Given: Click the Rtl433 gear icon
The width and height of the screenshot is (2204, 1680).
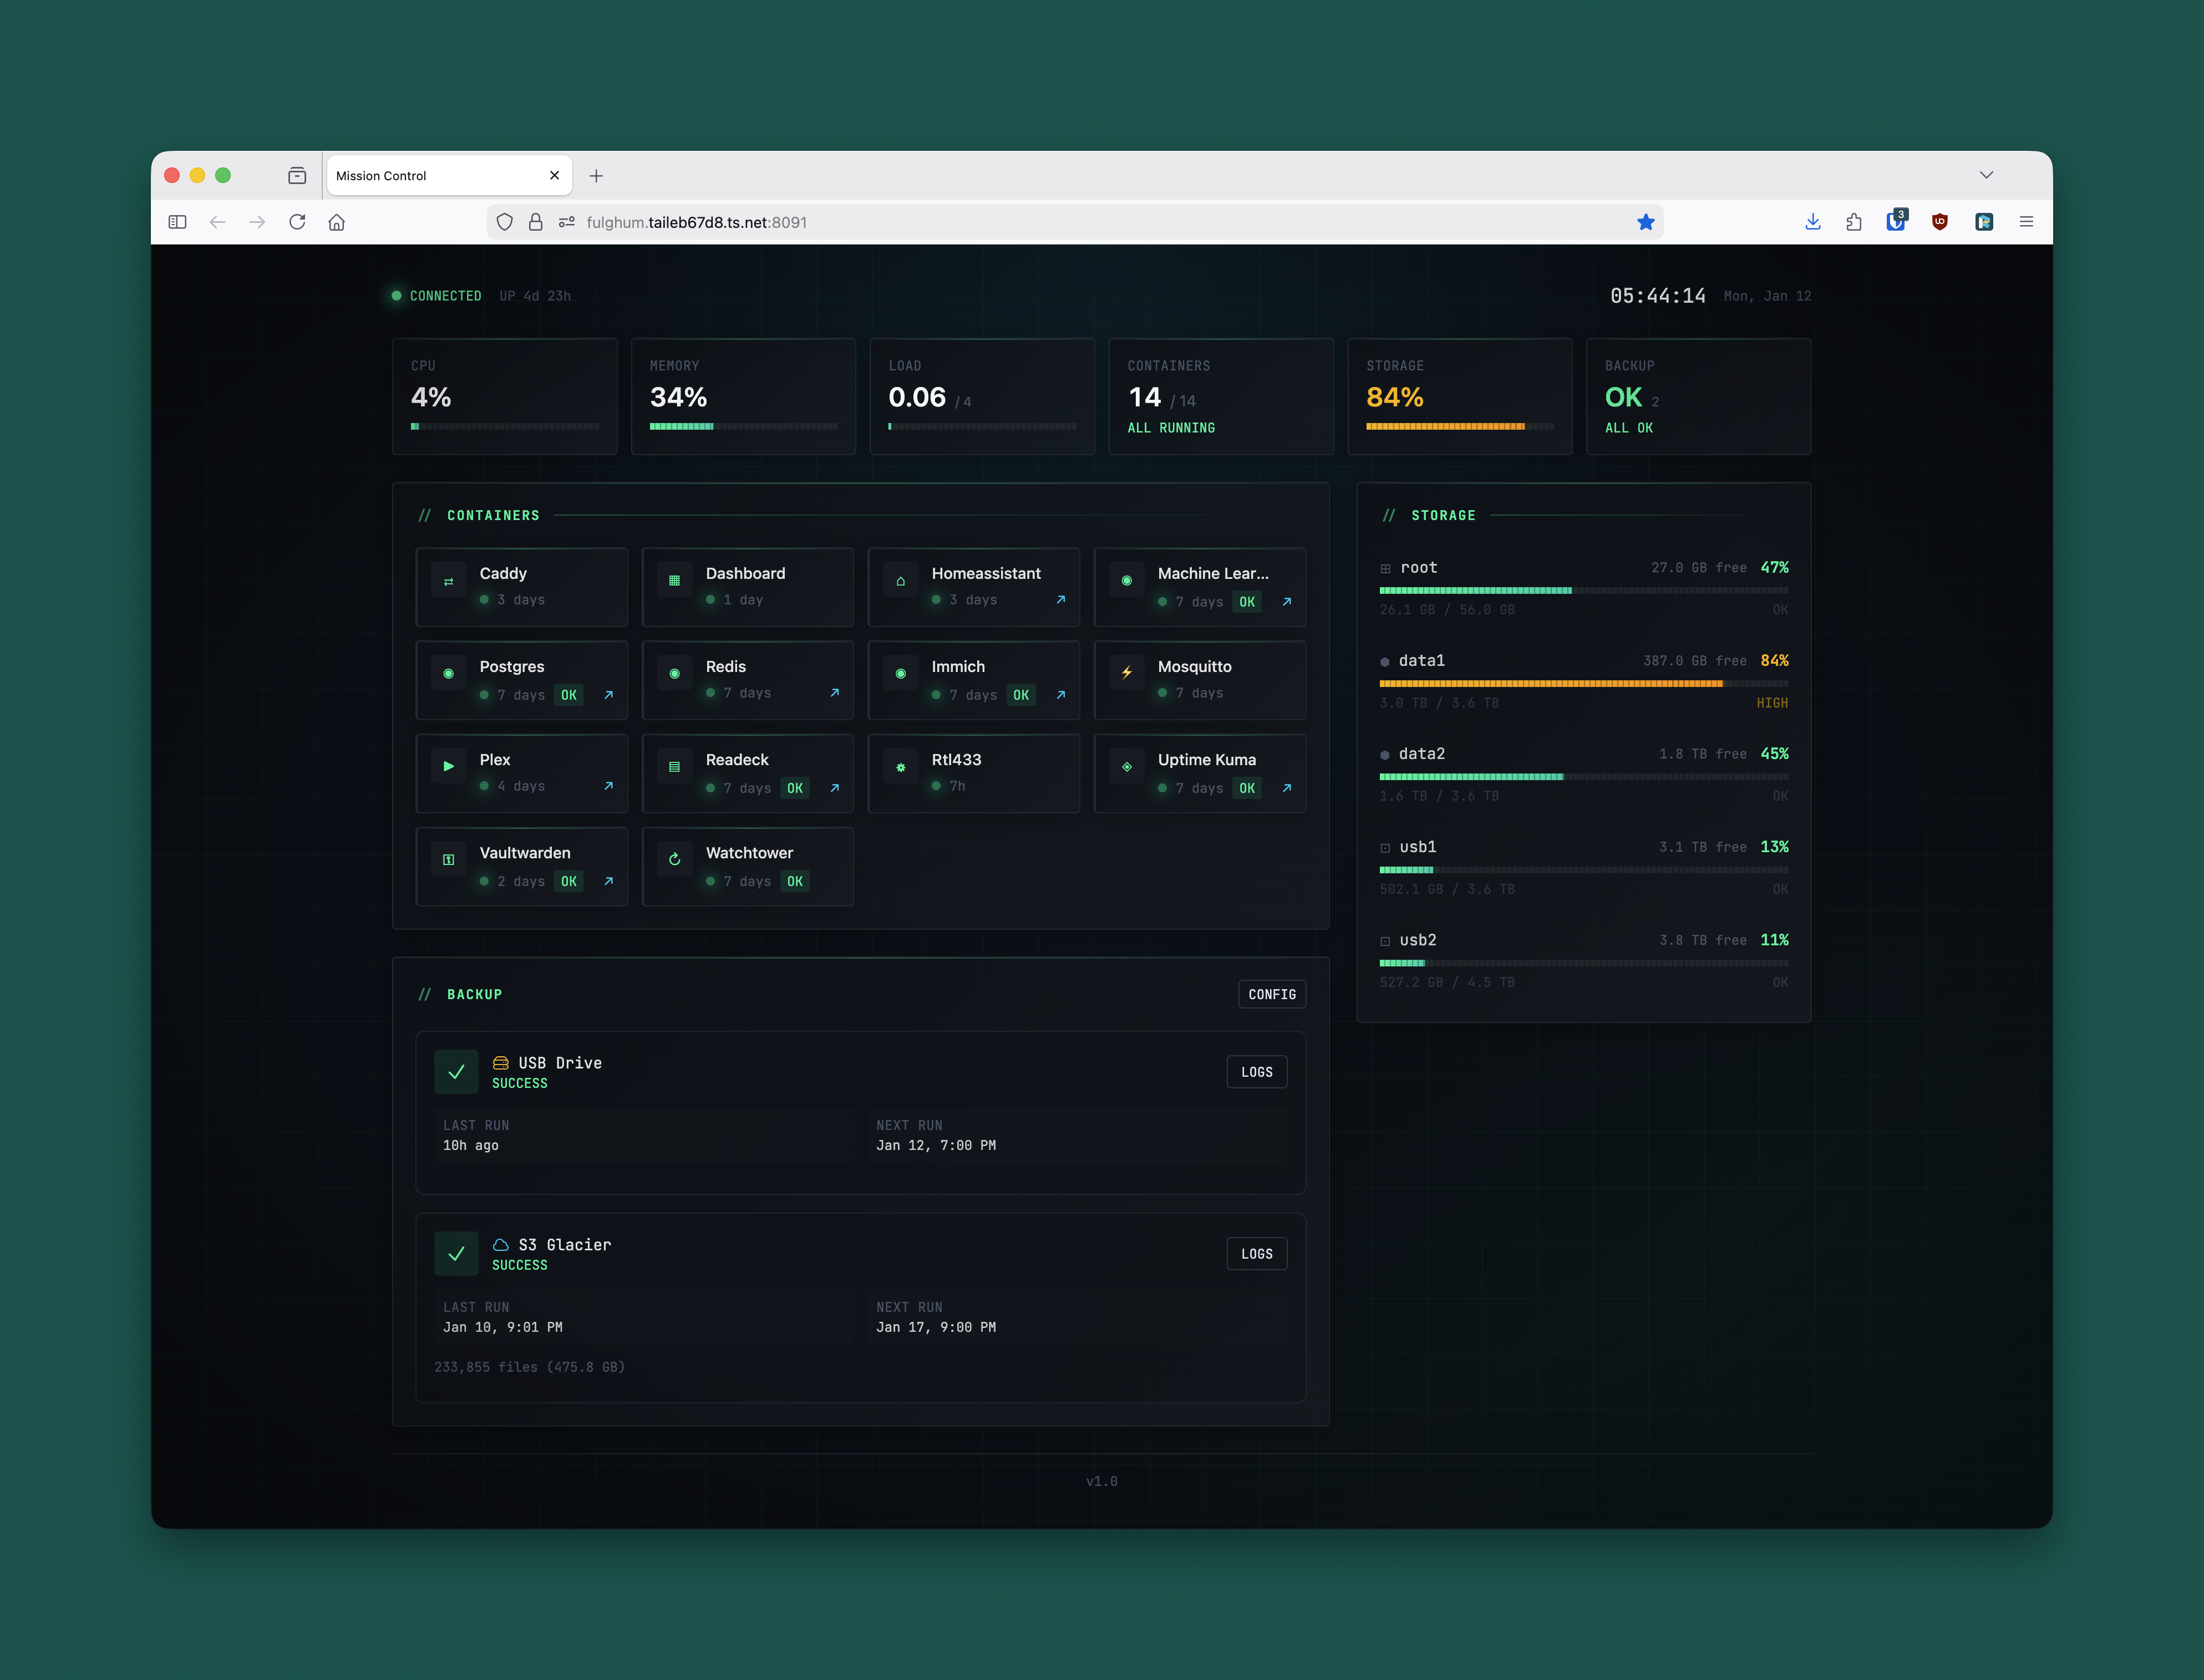Looking at the screenshot, I should (x=901, y=766).
